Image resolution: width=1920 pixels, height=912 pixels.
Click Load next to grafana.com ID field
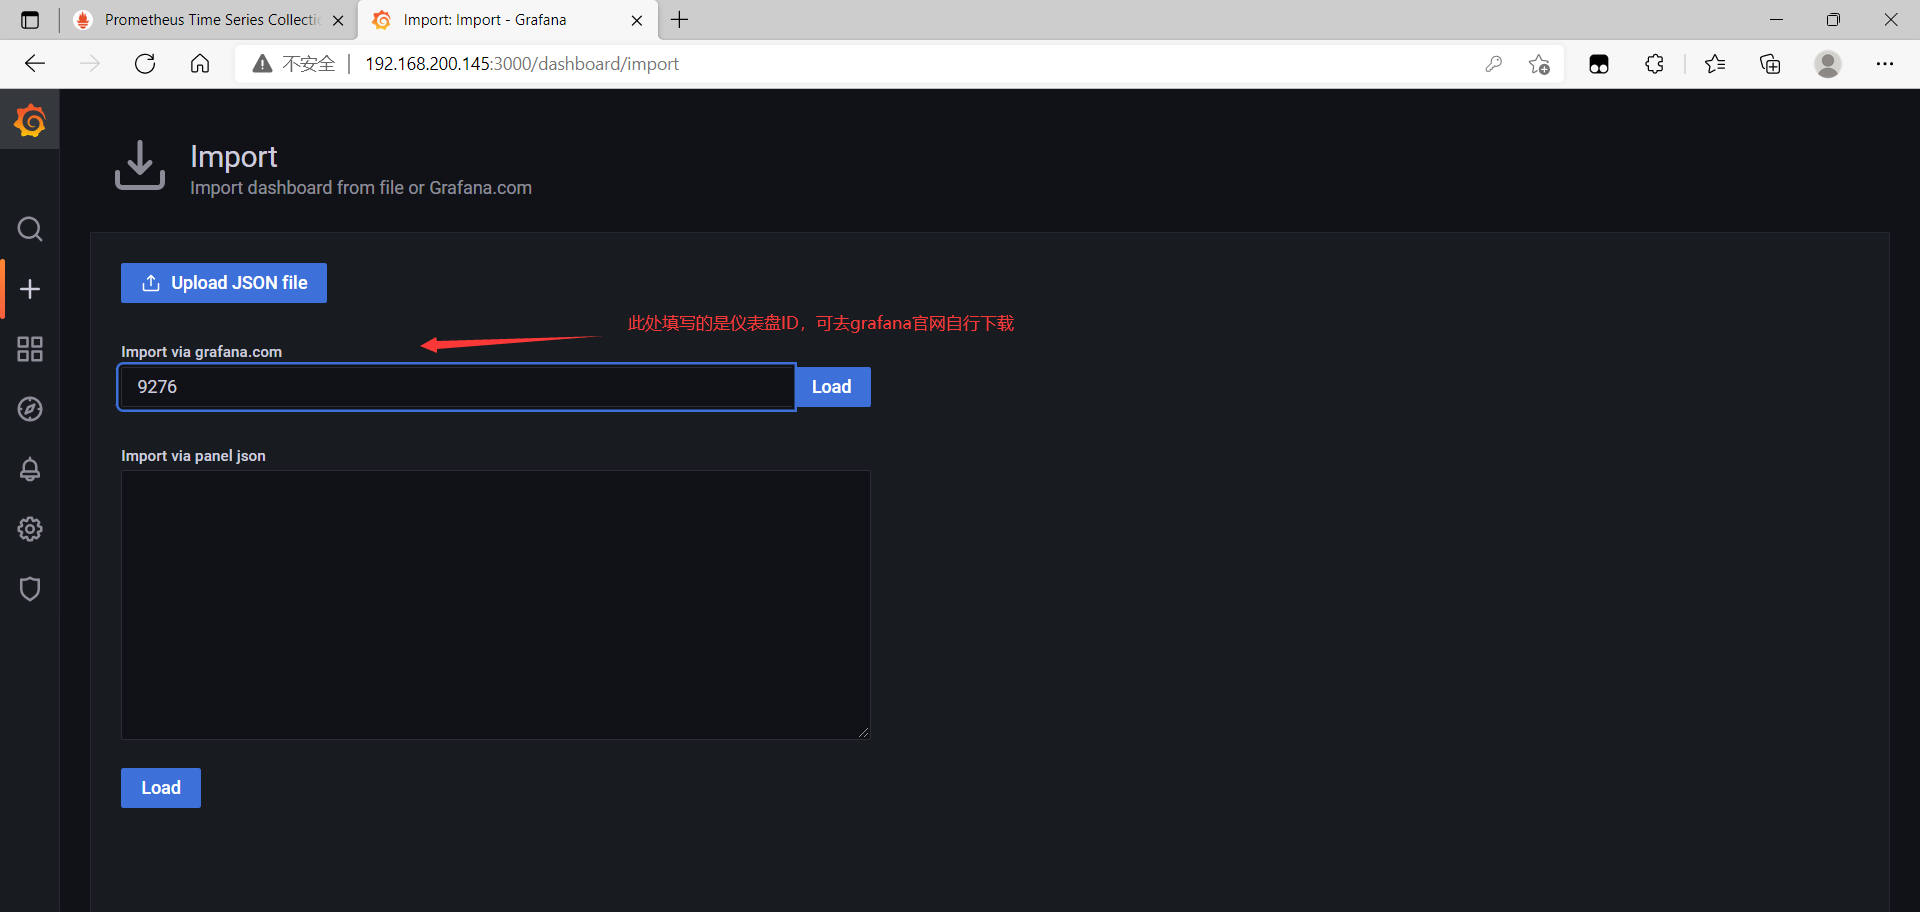[x=832, y=387]
